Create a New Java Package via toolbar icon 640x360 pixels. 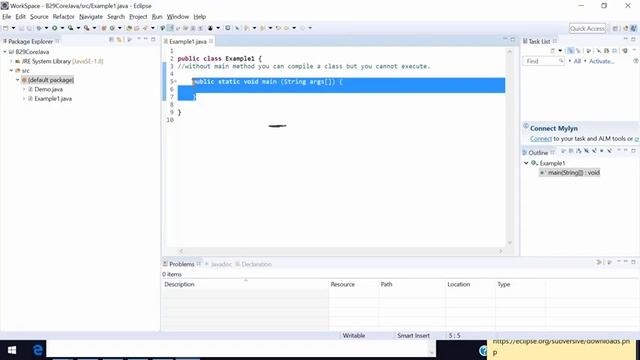pyautogui.click(x=104, y=28)
